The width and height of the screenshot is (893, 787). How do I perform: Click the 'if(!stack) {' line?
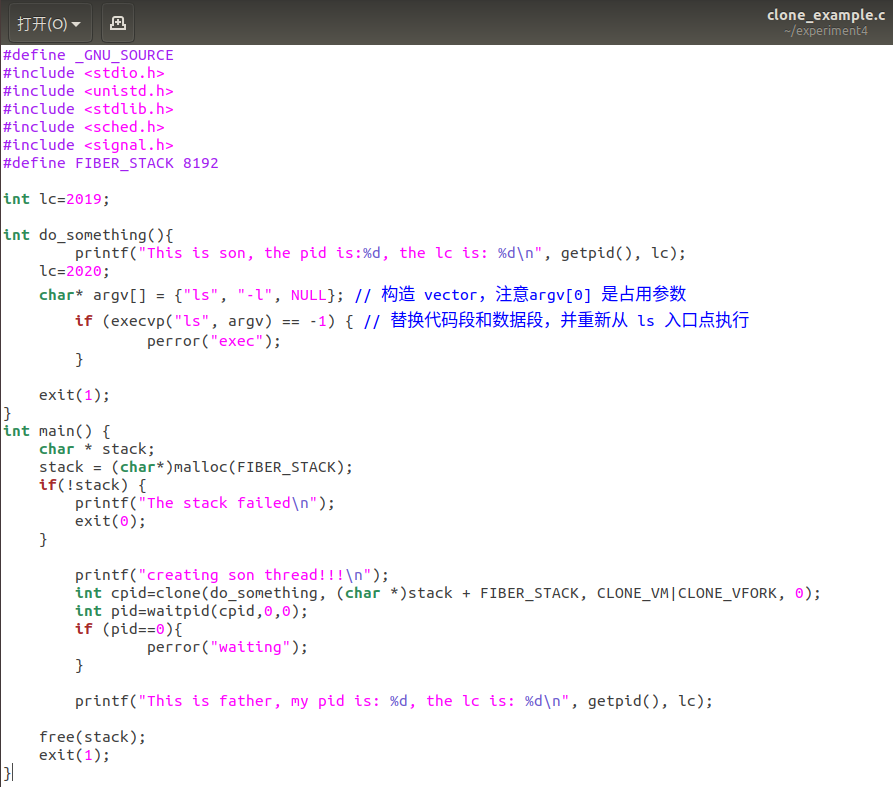tap(92, 485)
